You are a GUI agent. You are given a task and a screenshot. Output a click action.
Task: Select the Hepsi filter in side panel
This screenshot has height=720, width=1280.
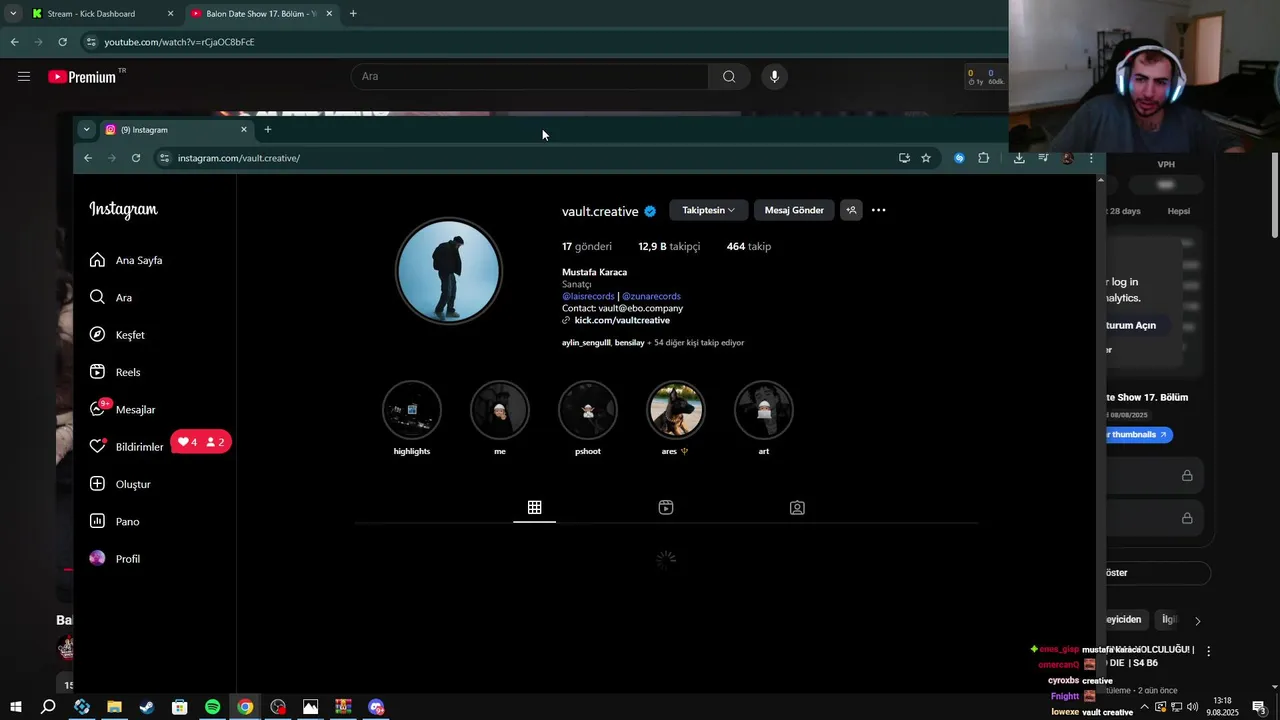1179,211
